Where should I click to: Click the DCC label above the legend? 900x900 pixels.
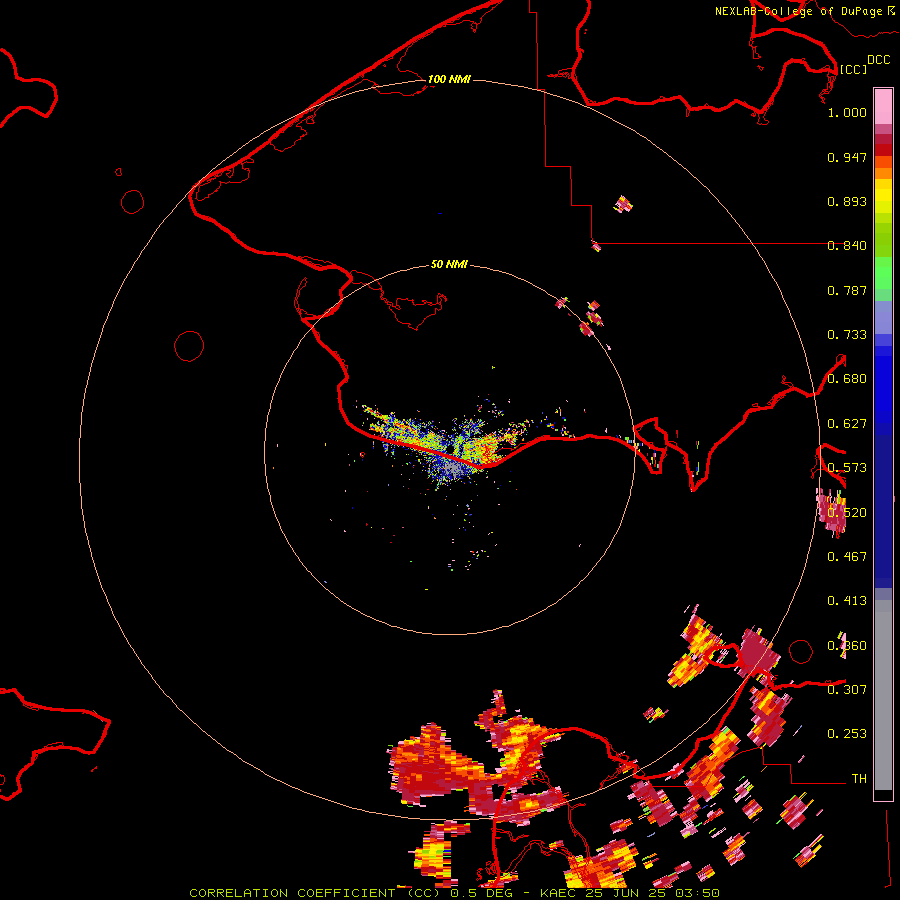878,60
